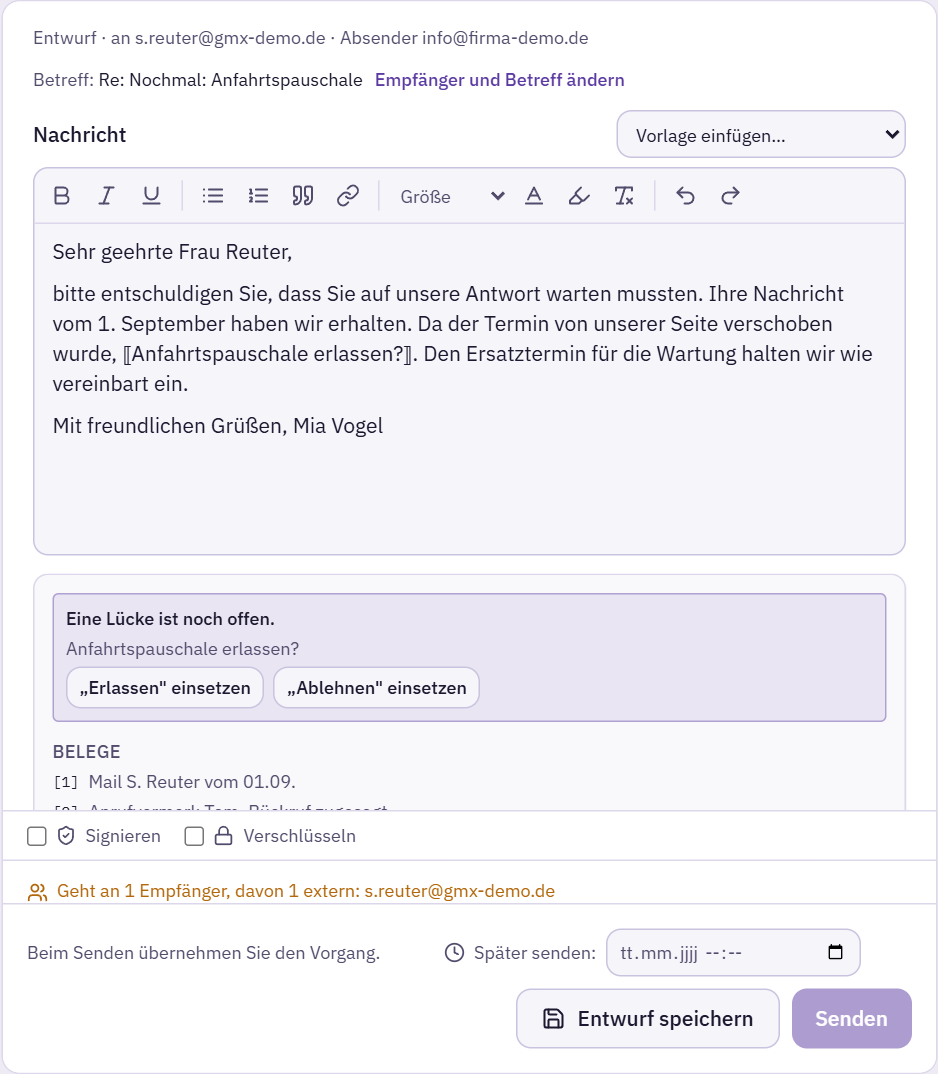Apply italic formatting to text
Image resolution: width=938 pixels, height=1074 pixels.
[x=106, y=196]
